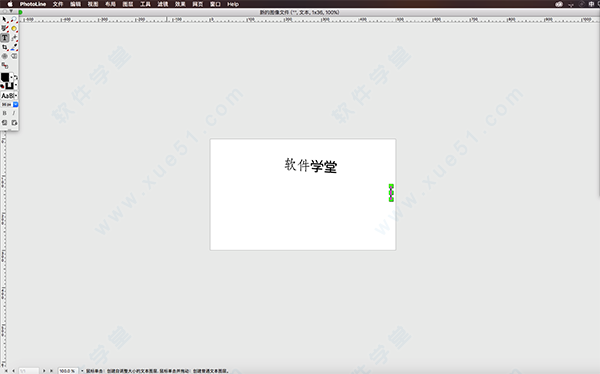Open the 窗口 (Window) menu
This screenshot has width=600, height=374.
(215, 4)
